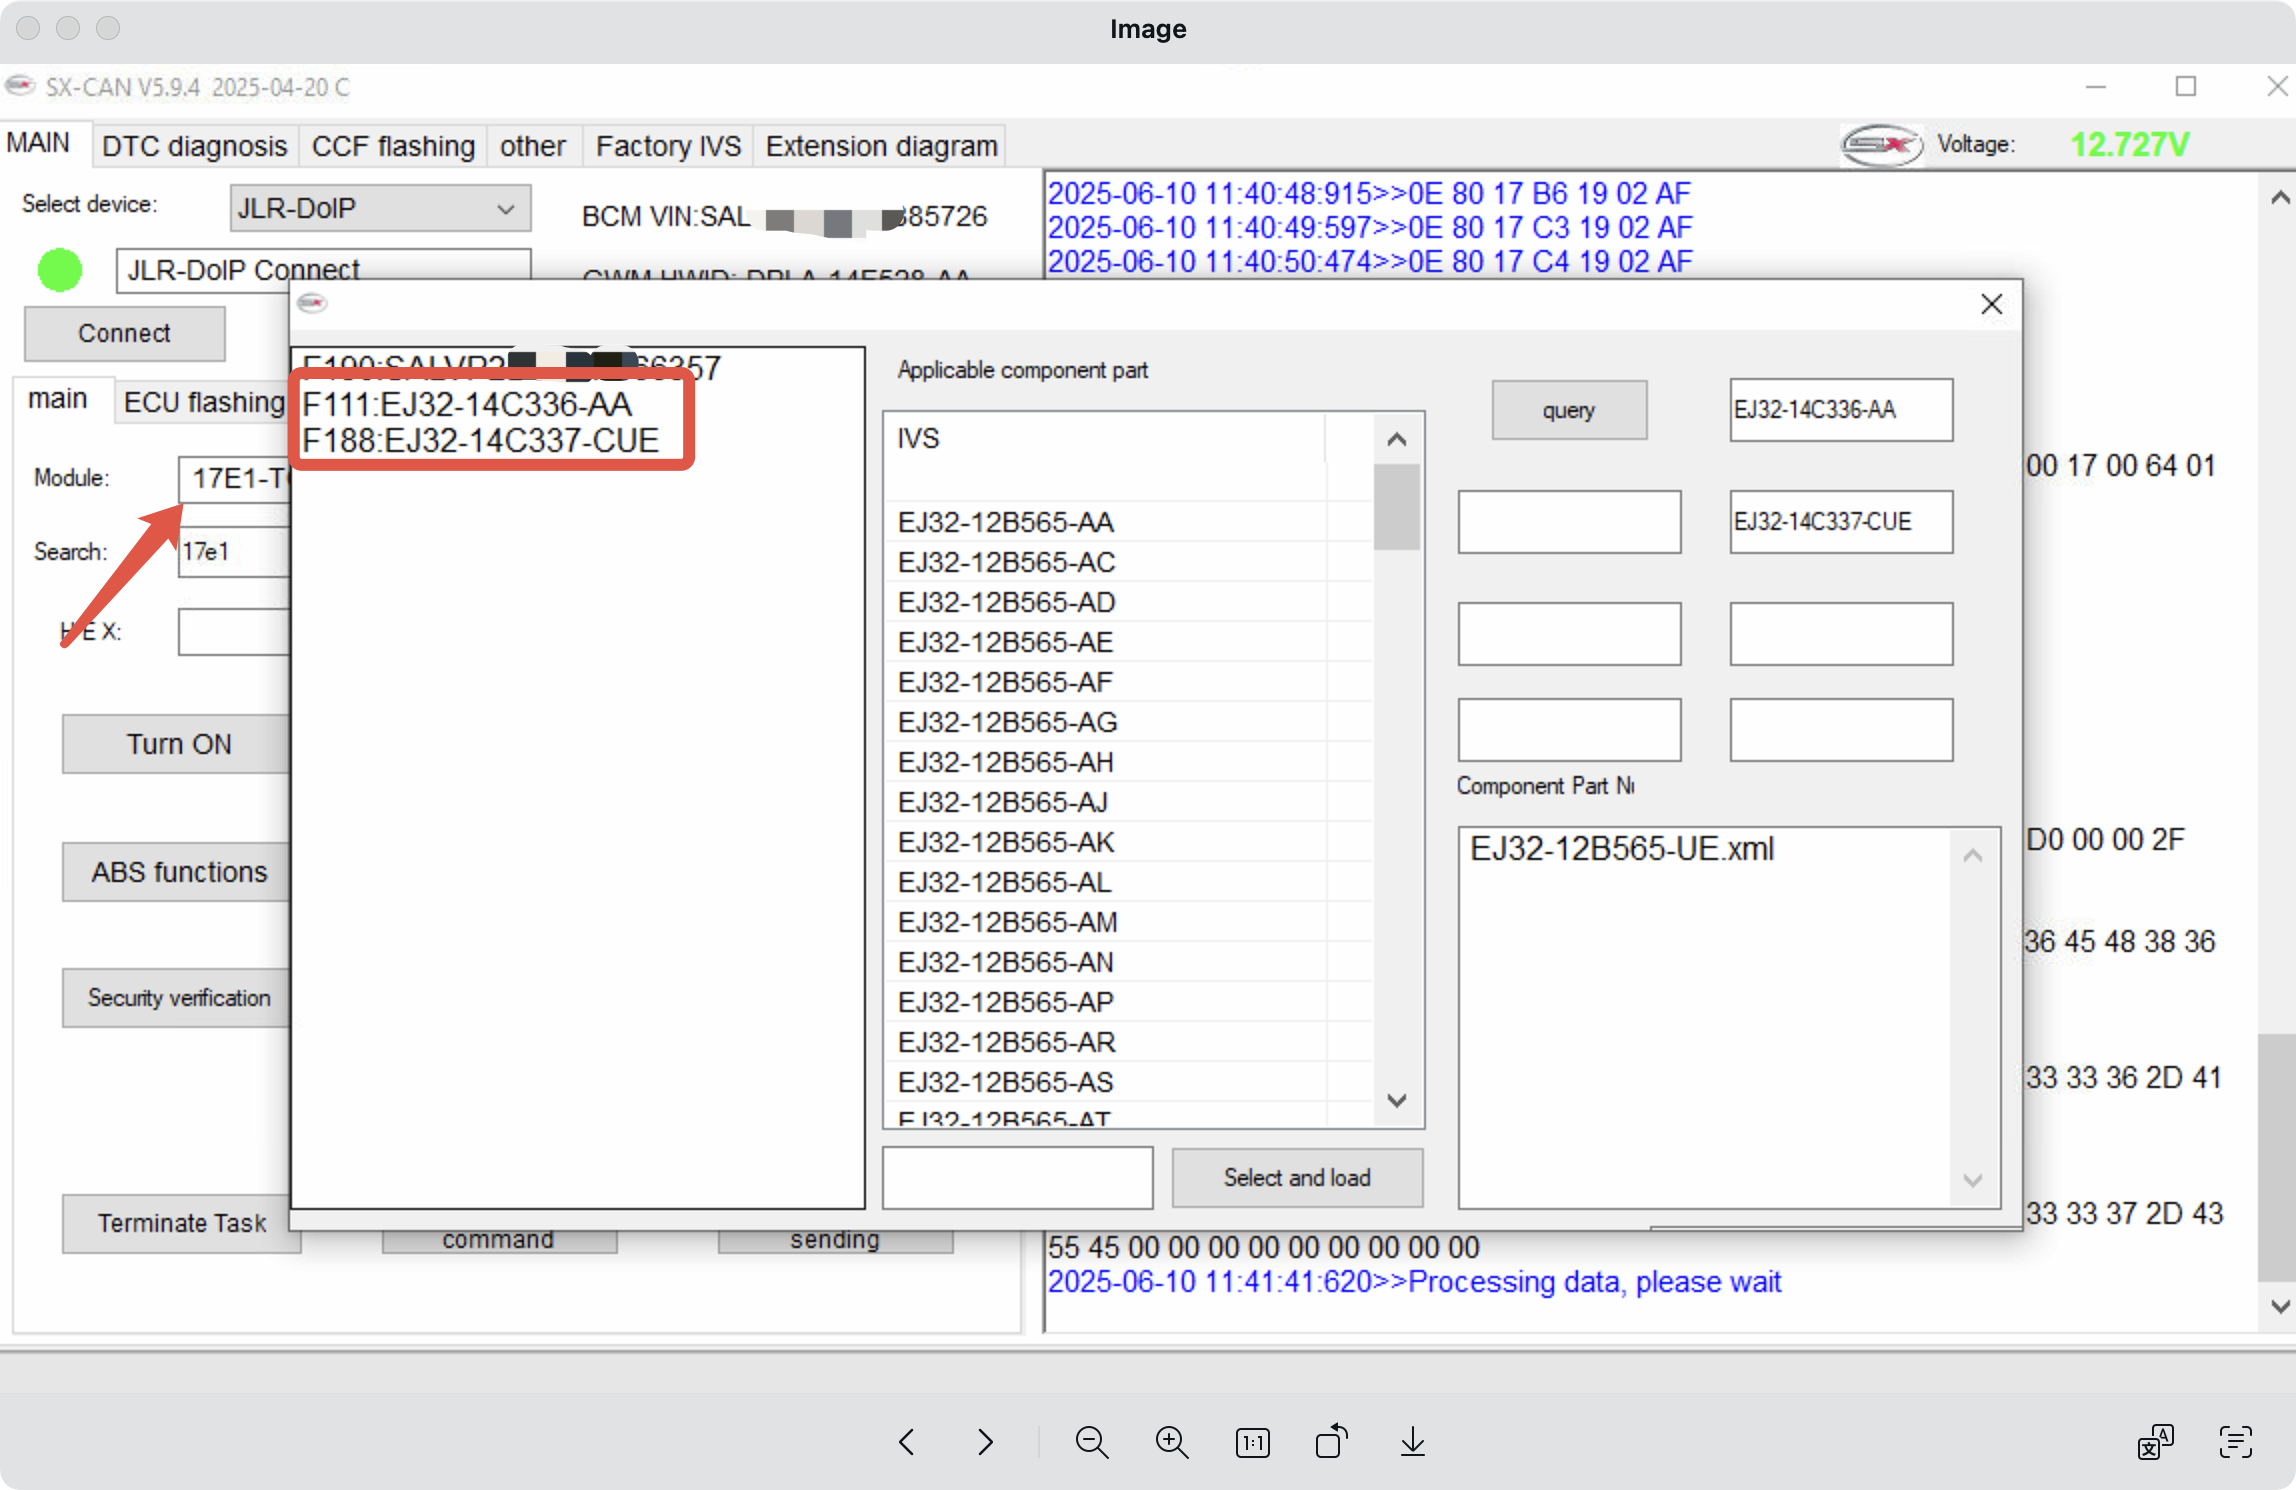Click the green connection status indicator
This screenshot has width=2296, height=1490.
click(60, 270)
